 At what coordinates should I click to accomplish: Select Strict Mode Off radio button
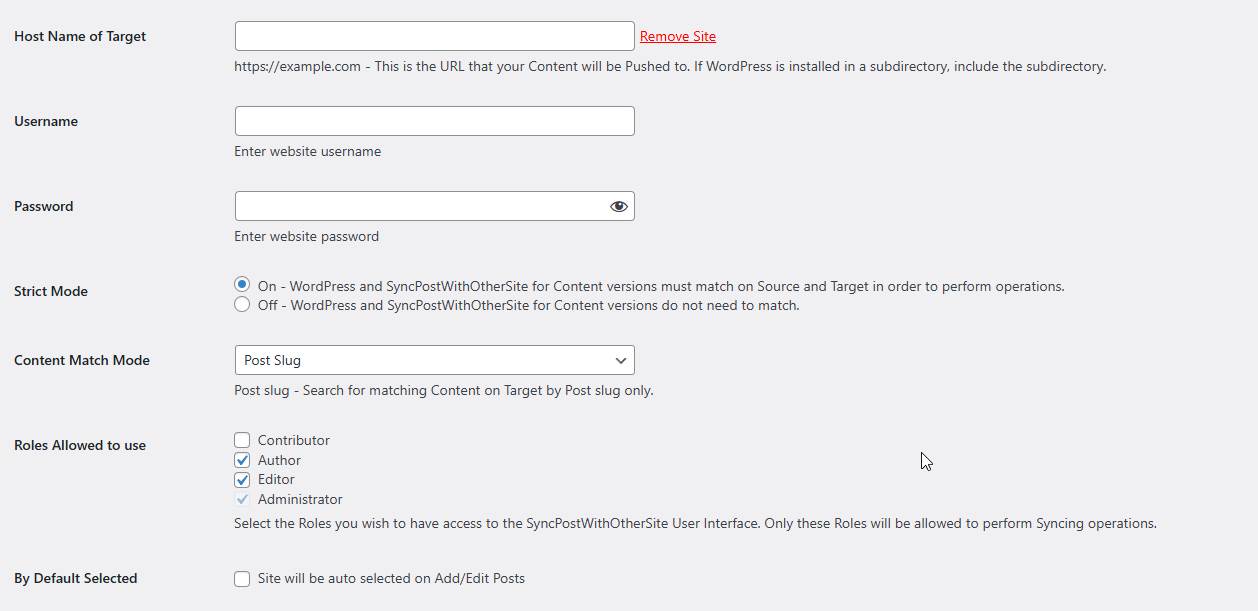tap(242, 305)
